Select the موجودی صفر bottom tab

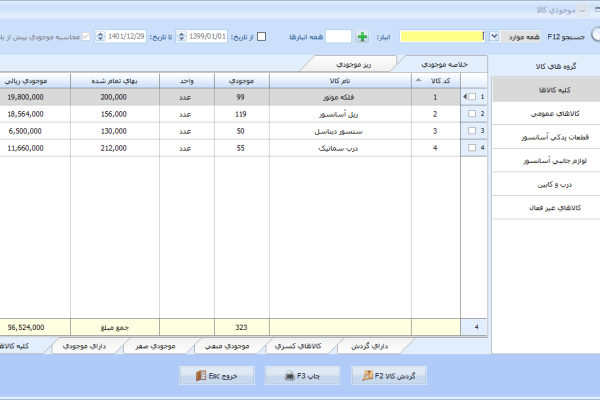coord(155,346)
